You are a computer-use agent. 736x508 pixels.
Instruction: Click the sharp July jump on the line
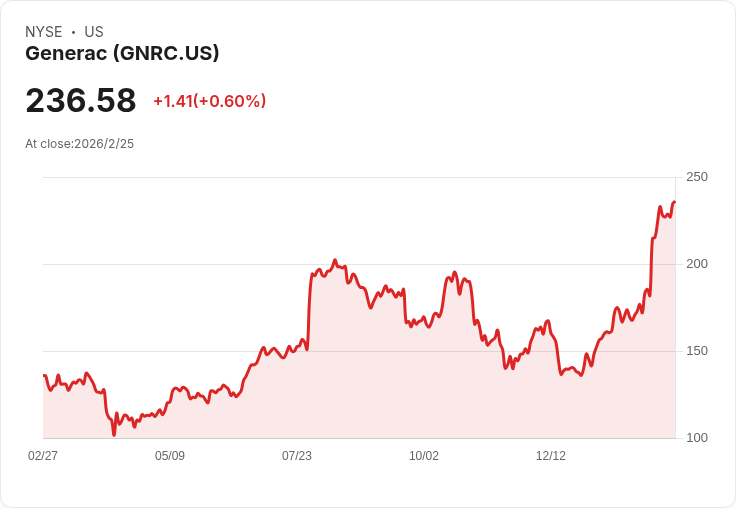point(309,310)
